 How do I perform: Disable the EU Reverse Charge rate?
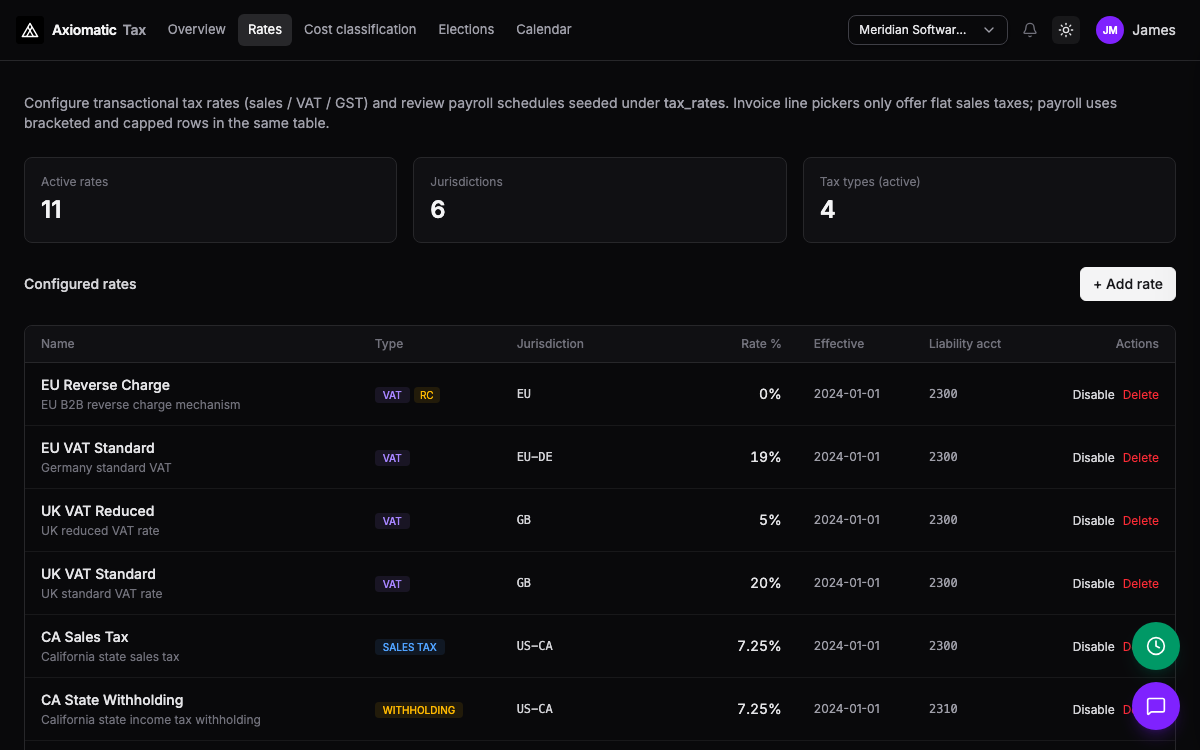pyautogui.click(x=1093, y=395)
